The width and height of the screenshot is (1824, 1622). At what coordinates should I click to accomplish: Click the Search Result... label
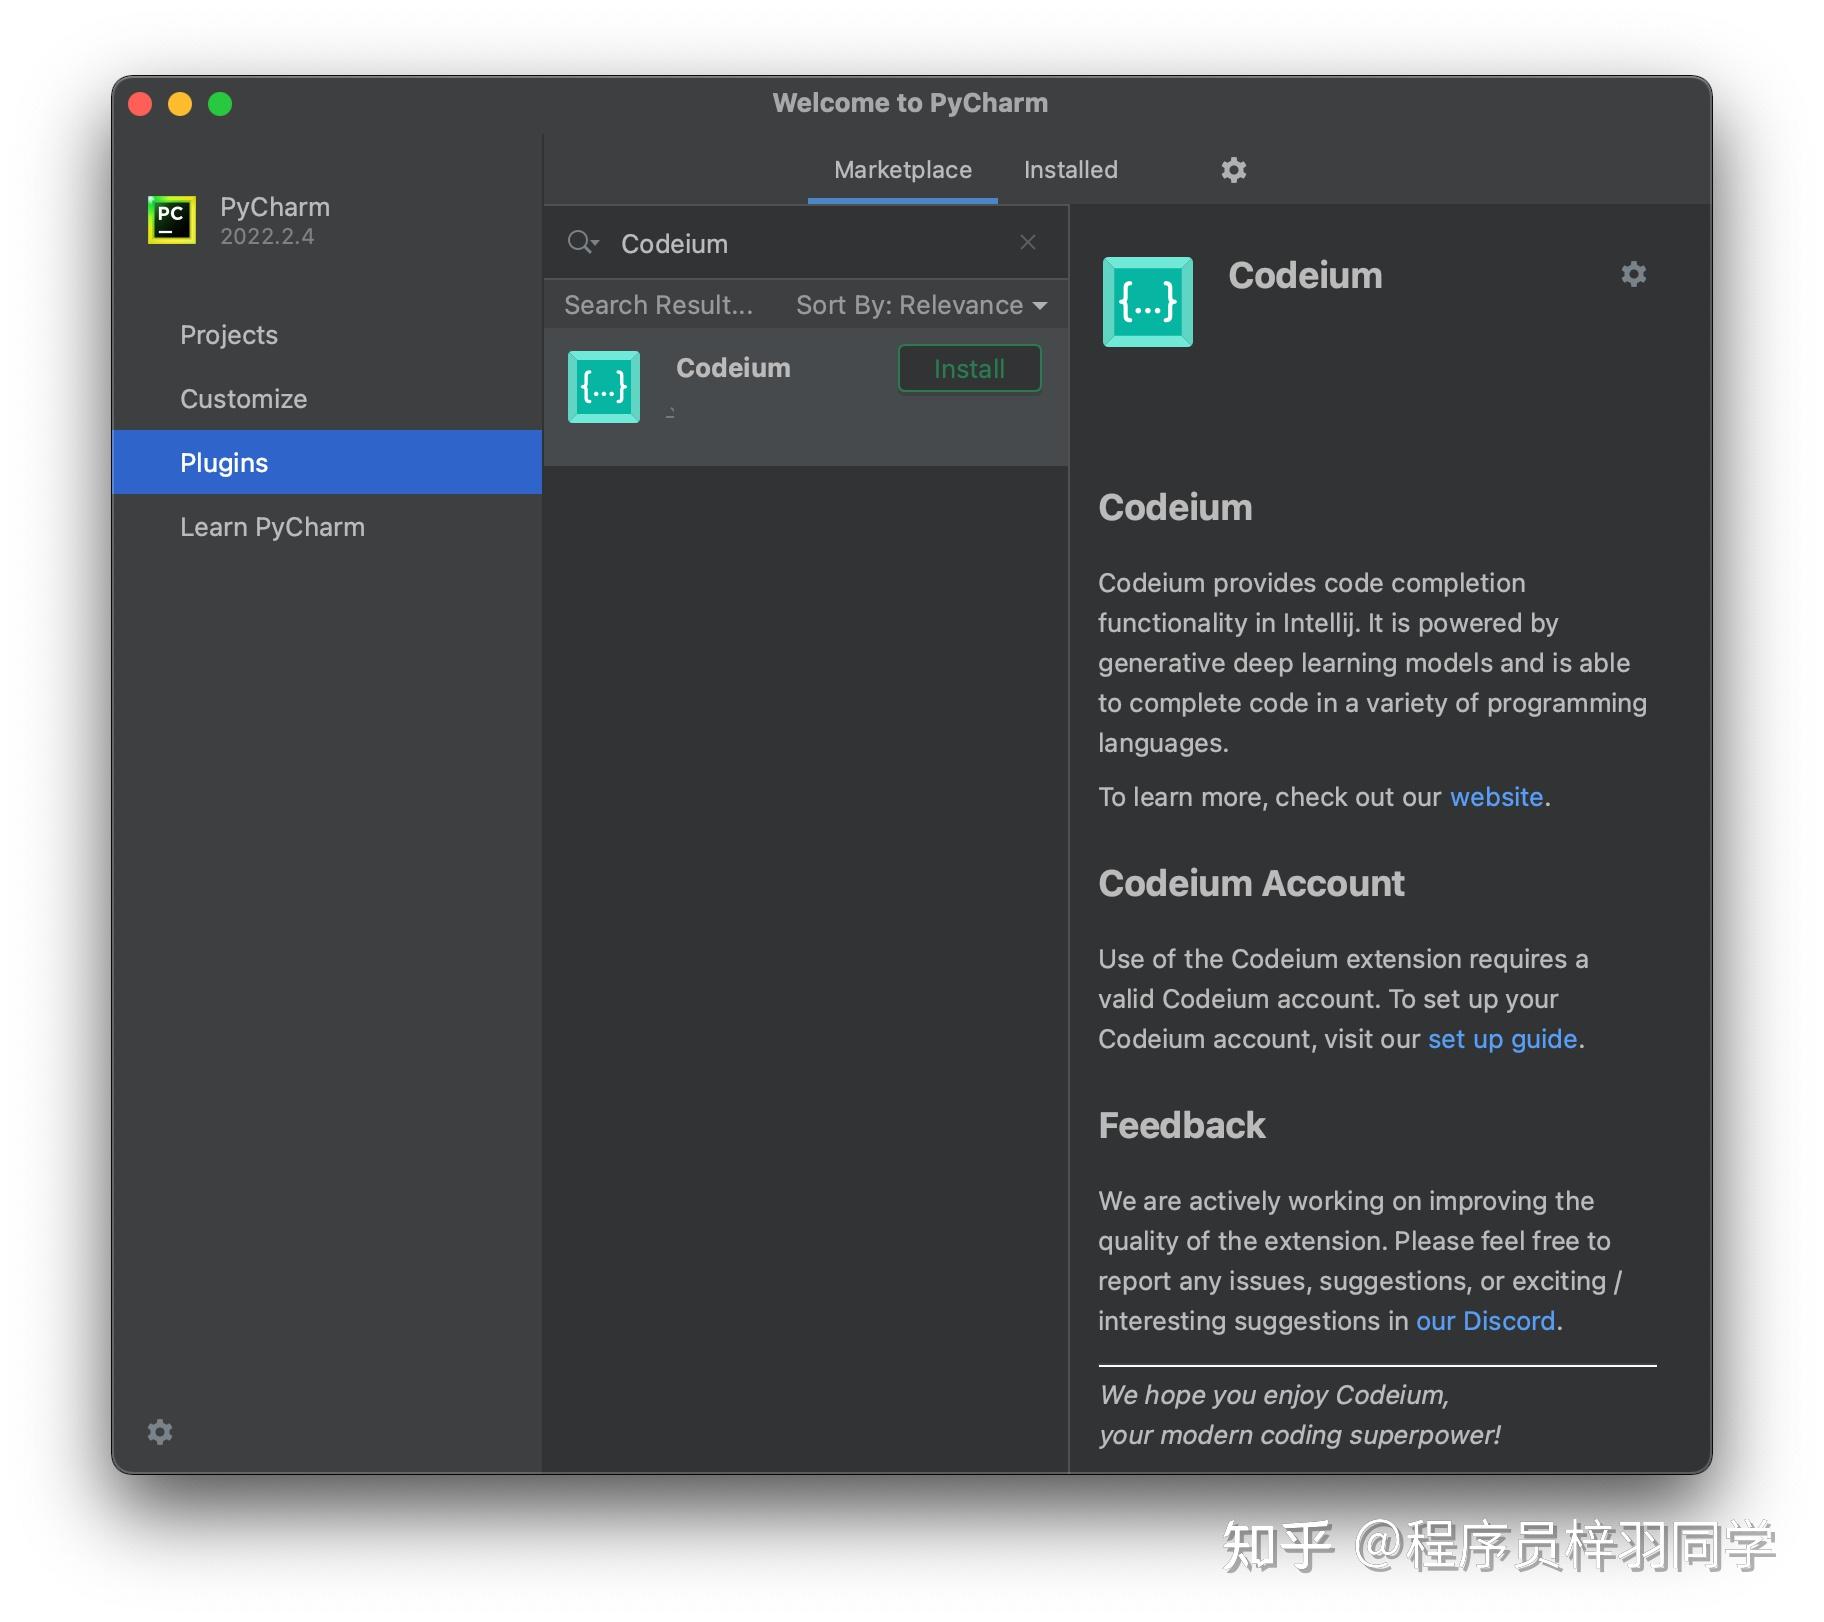[x=658, y=305]
